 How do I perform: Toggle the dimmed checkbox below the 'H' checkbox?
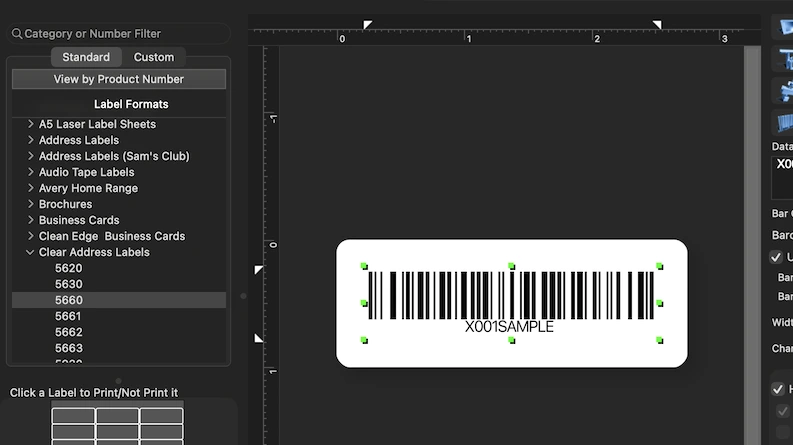point(782,411)
